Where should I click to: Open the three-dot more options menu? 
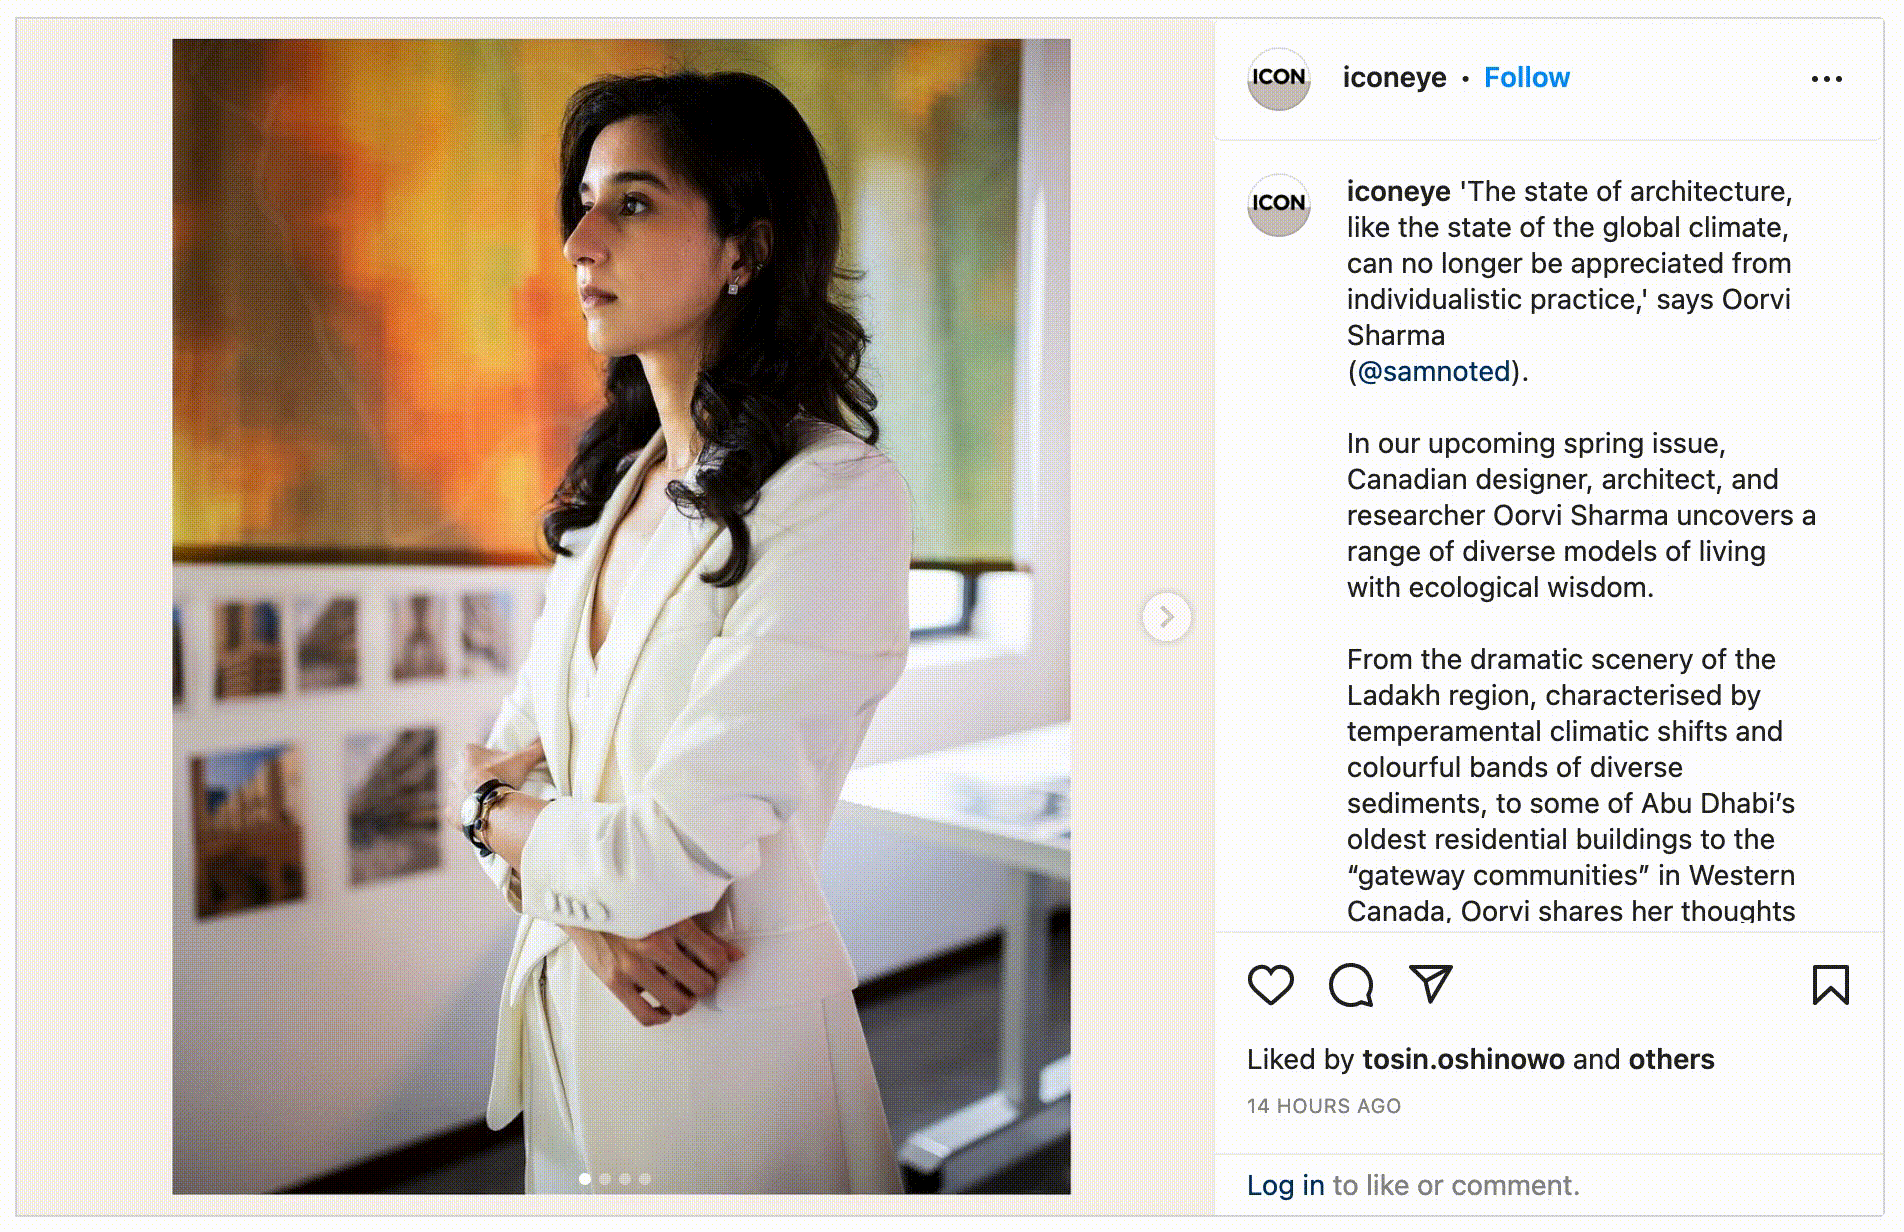pos(1827,79)
